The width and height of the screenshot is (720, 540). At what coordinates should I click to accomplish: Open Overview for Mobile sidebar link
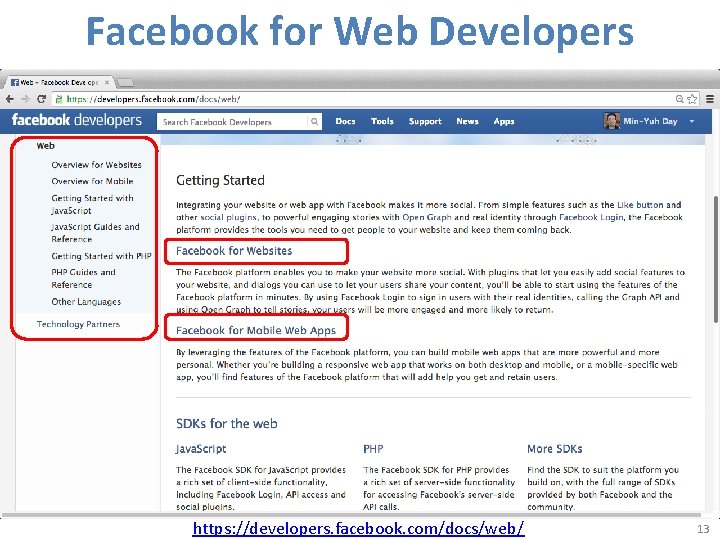92,181
